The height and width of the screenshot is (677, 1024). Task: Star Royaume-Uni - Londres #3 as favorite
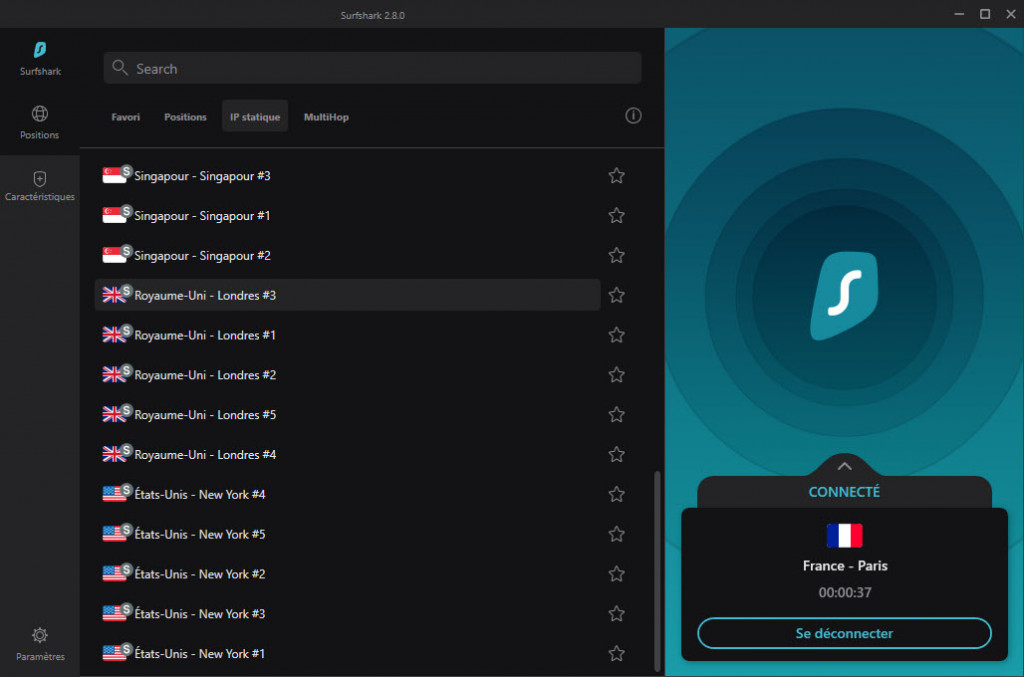(x=616, y=295)
